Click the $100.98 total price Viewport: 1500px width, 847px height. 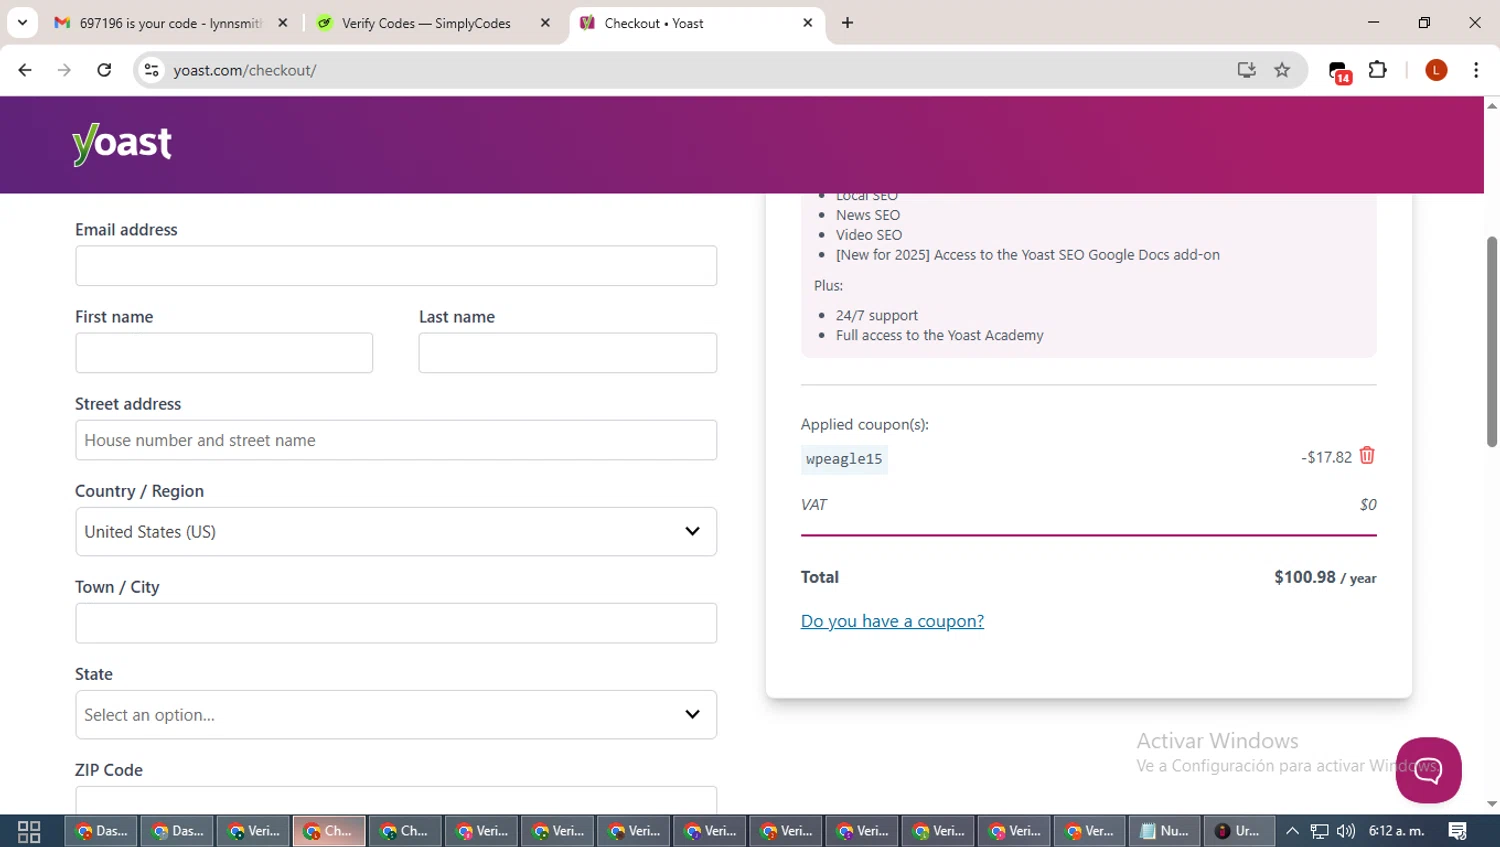[1305, 577]
